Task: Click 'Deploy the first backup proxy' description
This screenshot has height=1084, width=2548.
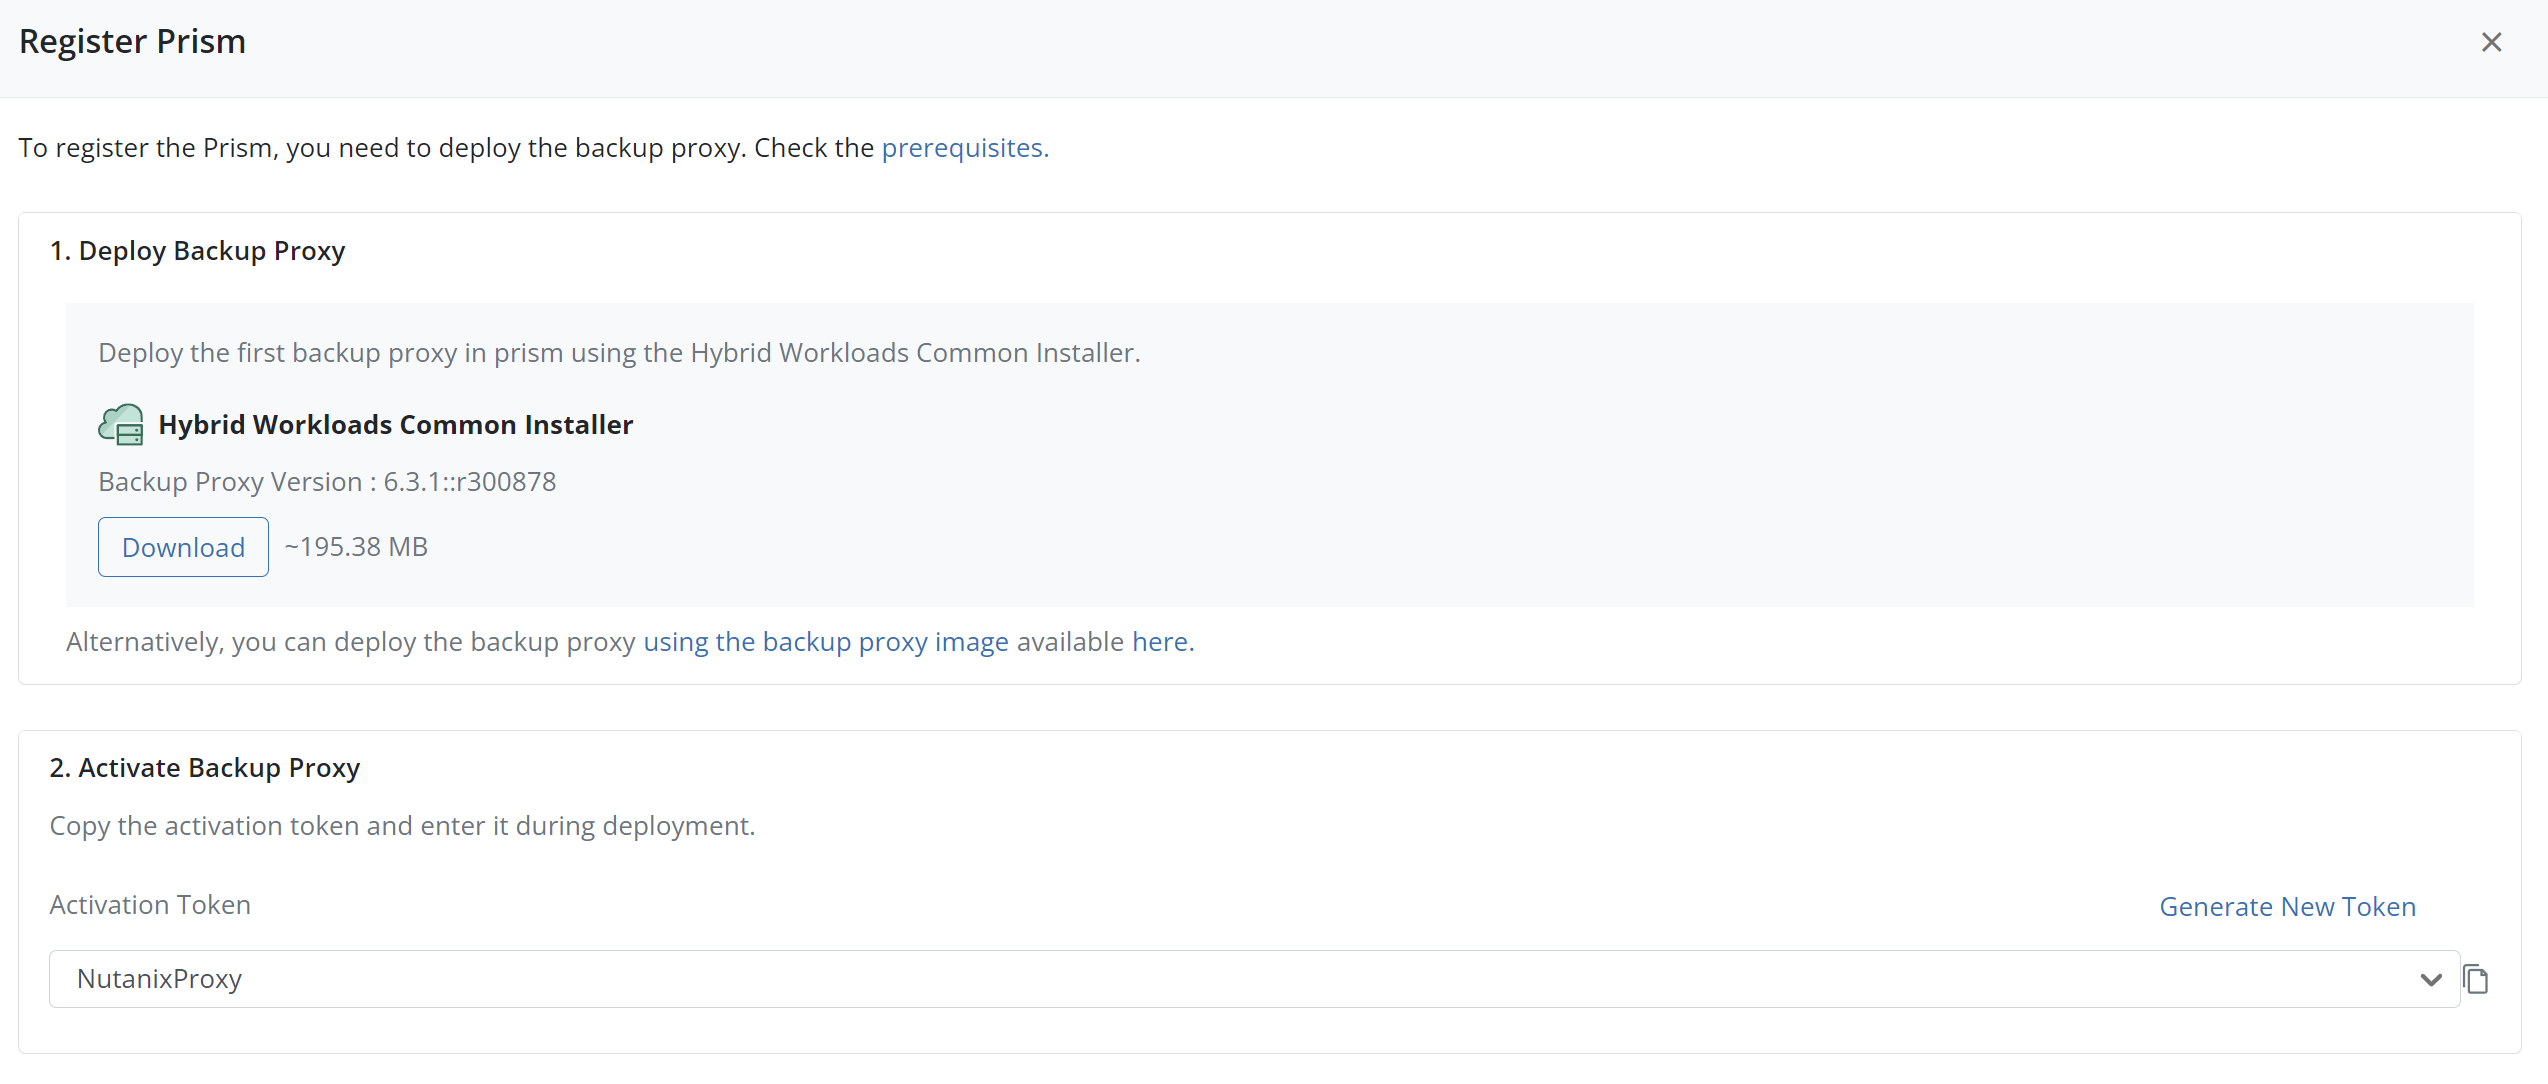Action: coord(618,353)
